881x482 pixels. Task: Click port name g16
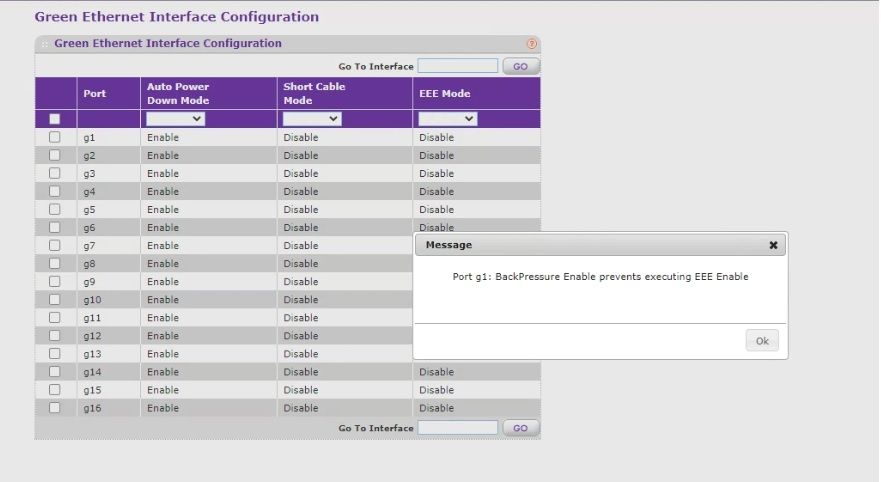[92, 408]
